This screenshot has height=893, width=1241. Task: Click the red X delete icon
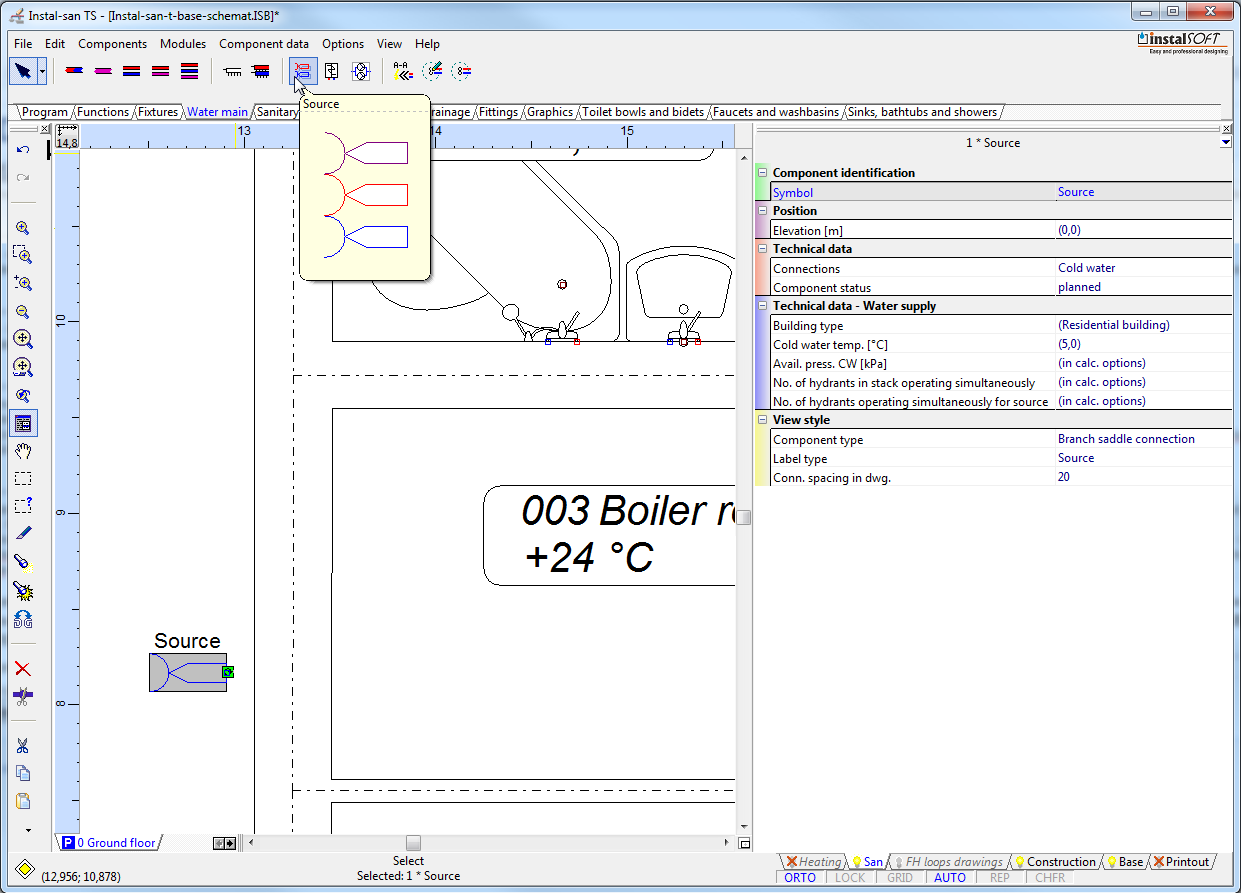23,669
